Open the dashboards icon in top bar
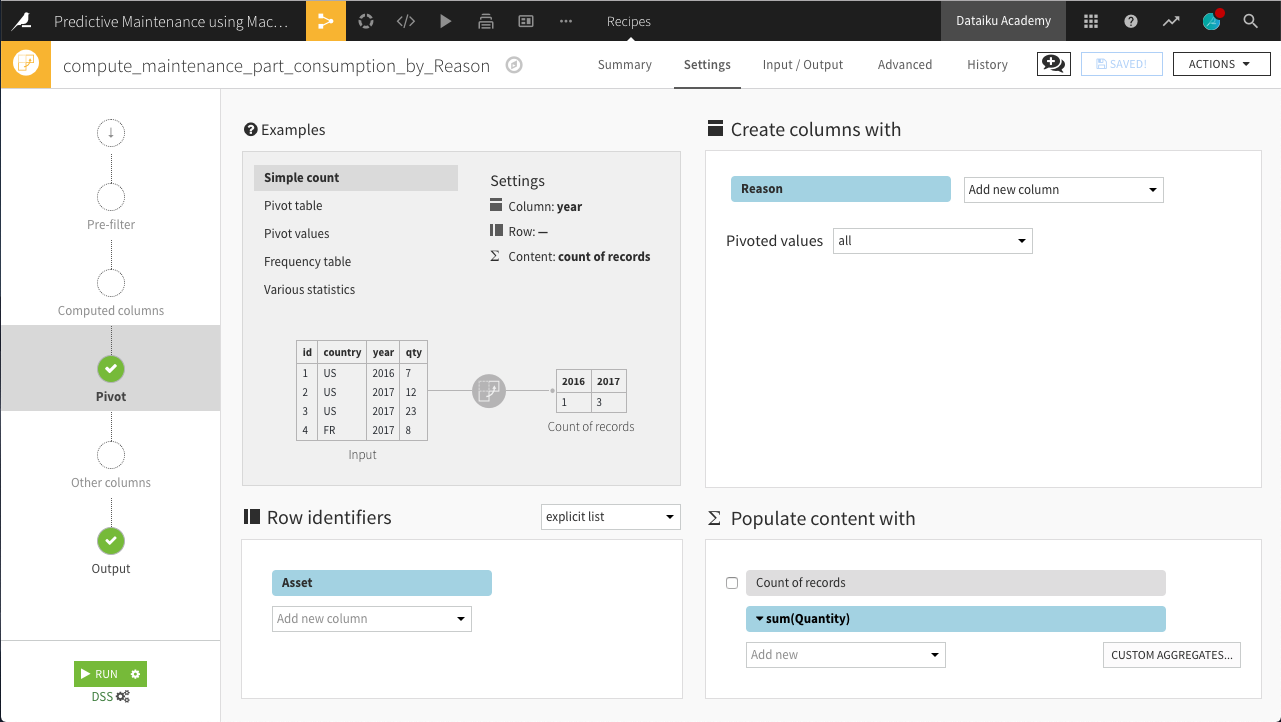Image resolution: width=1281 pixels, height=722 pixels. click(x=526, y=21)
